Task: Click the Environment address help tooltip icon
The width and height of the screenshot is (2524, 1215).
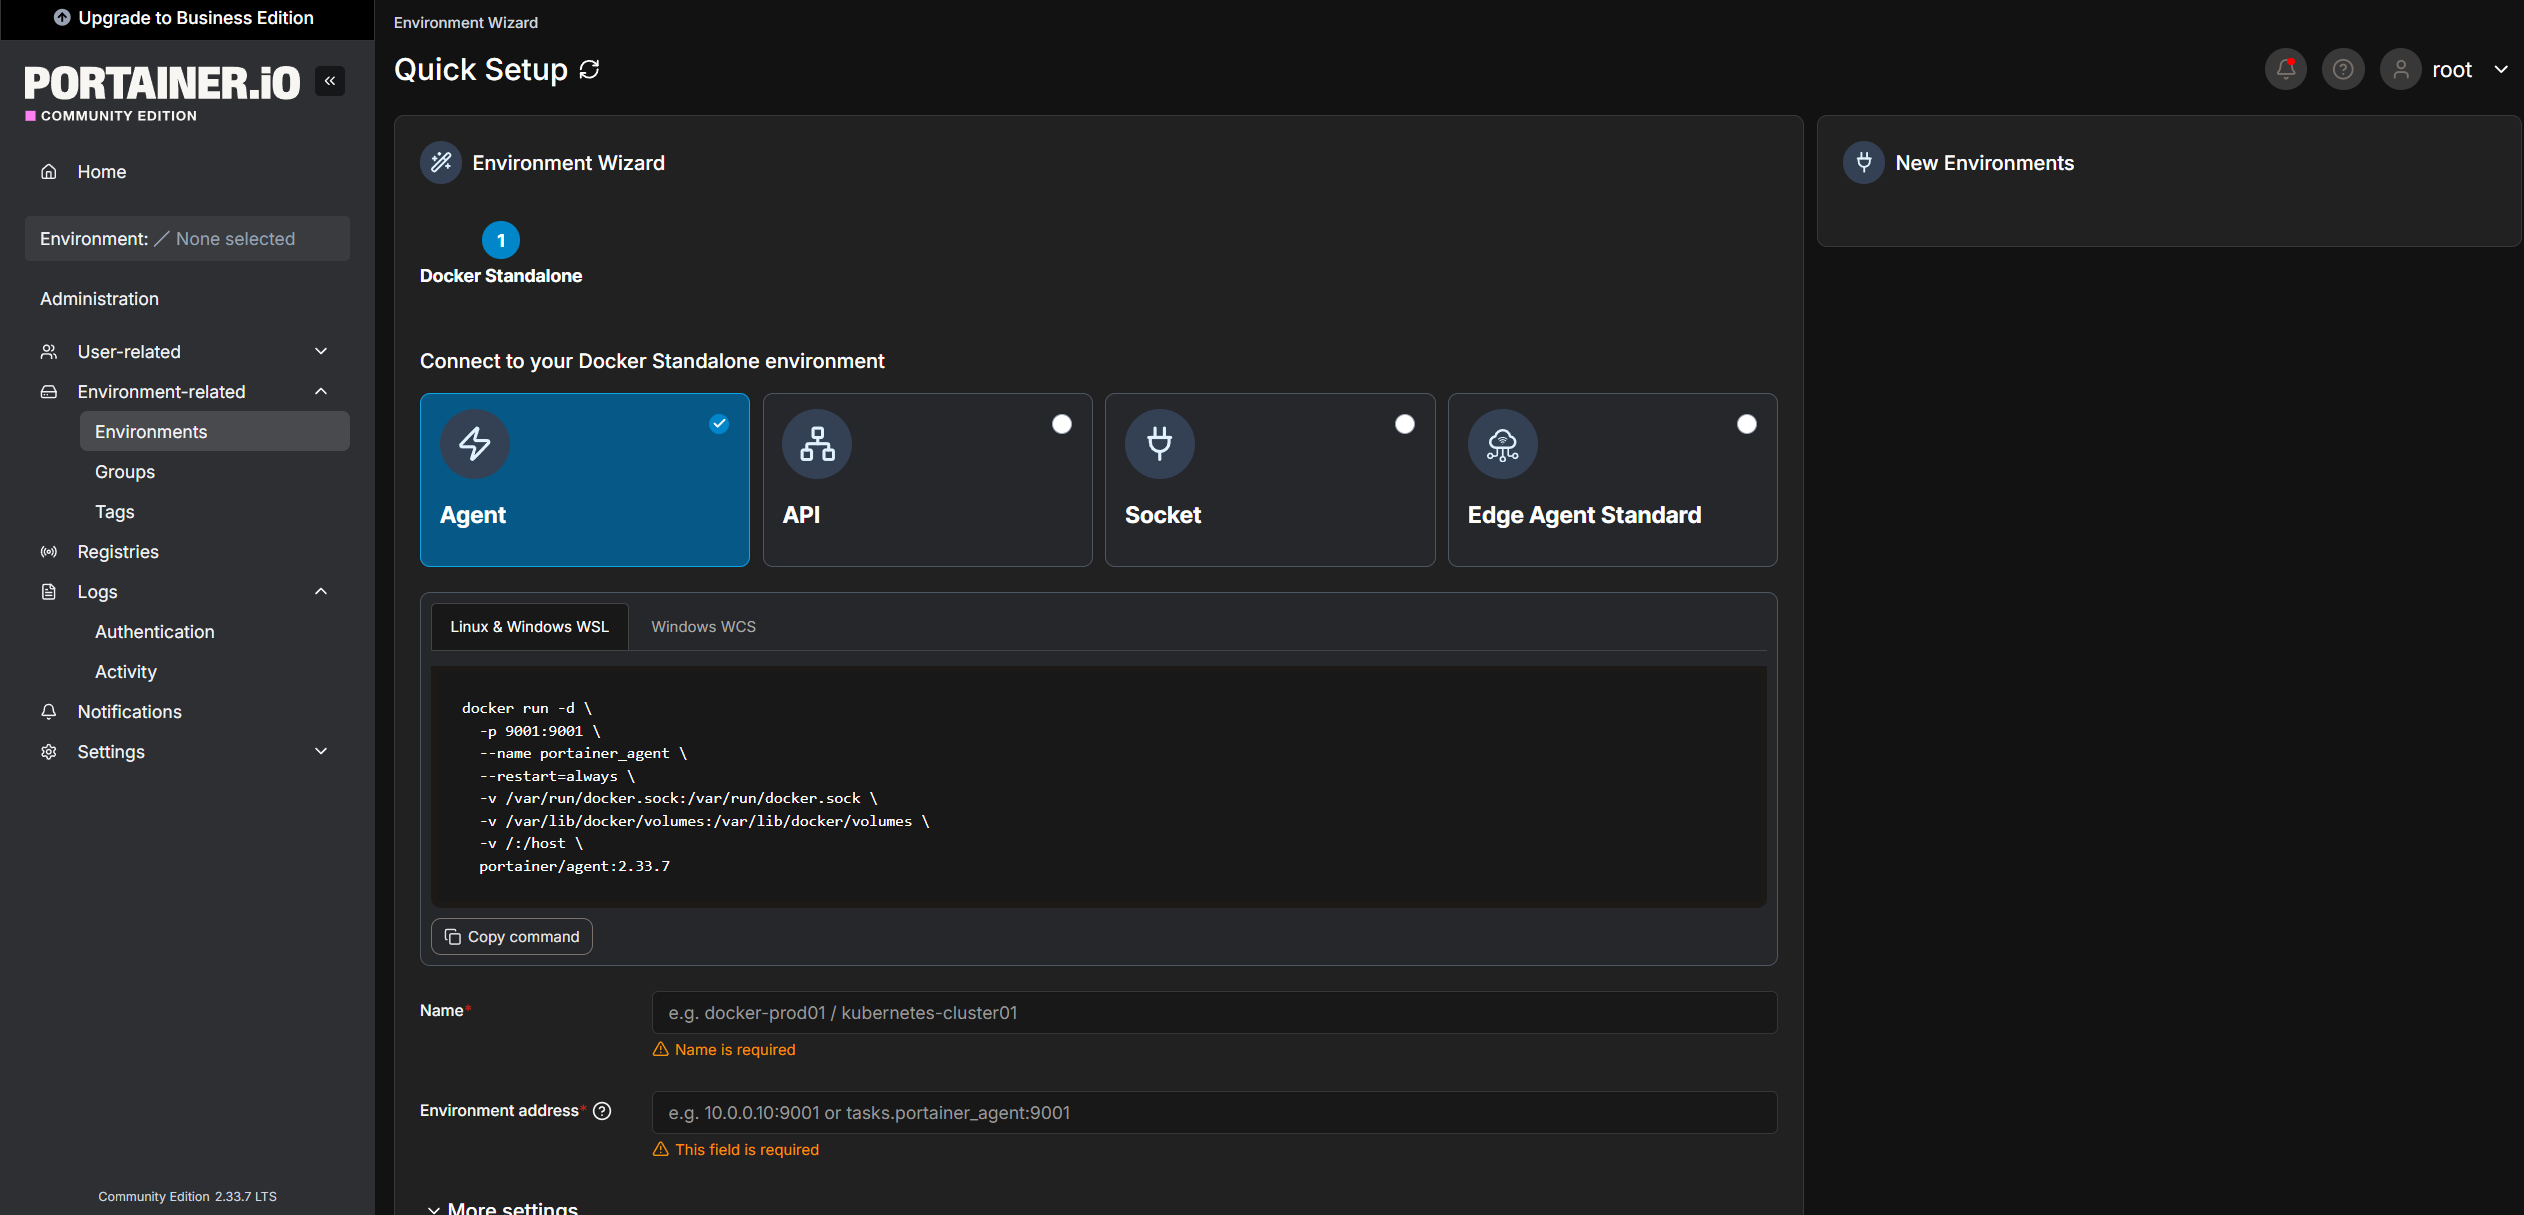Action: pyautogui.click(x=602, y=1111)
